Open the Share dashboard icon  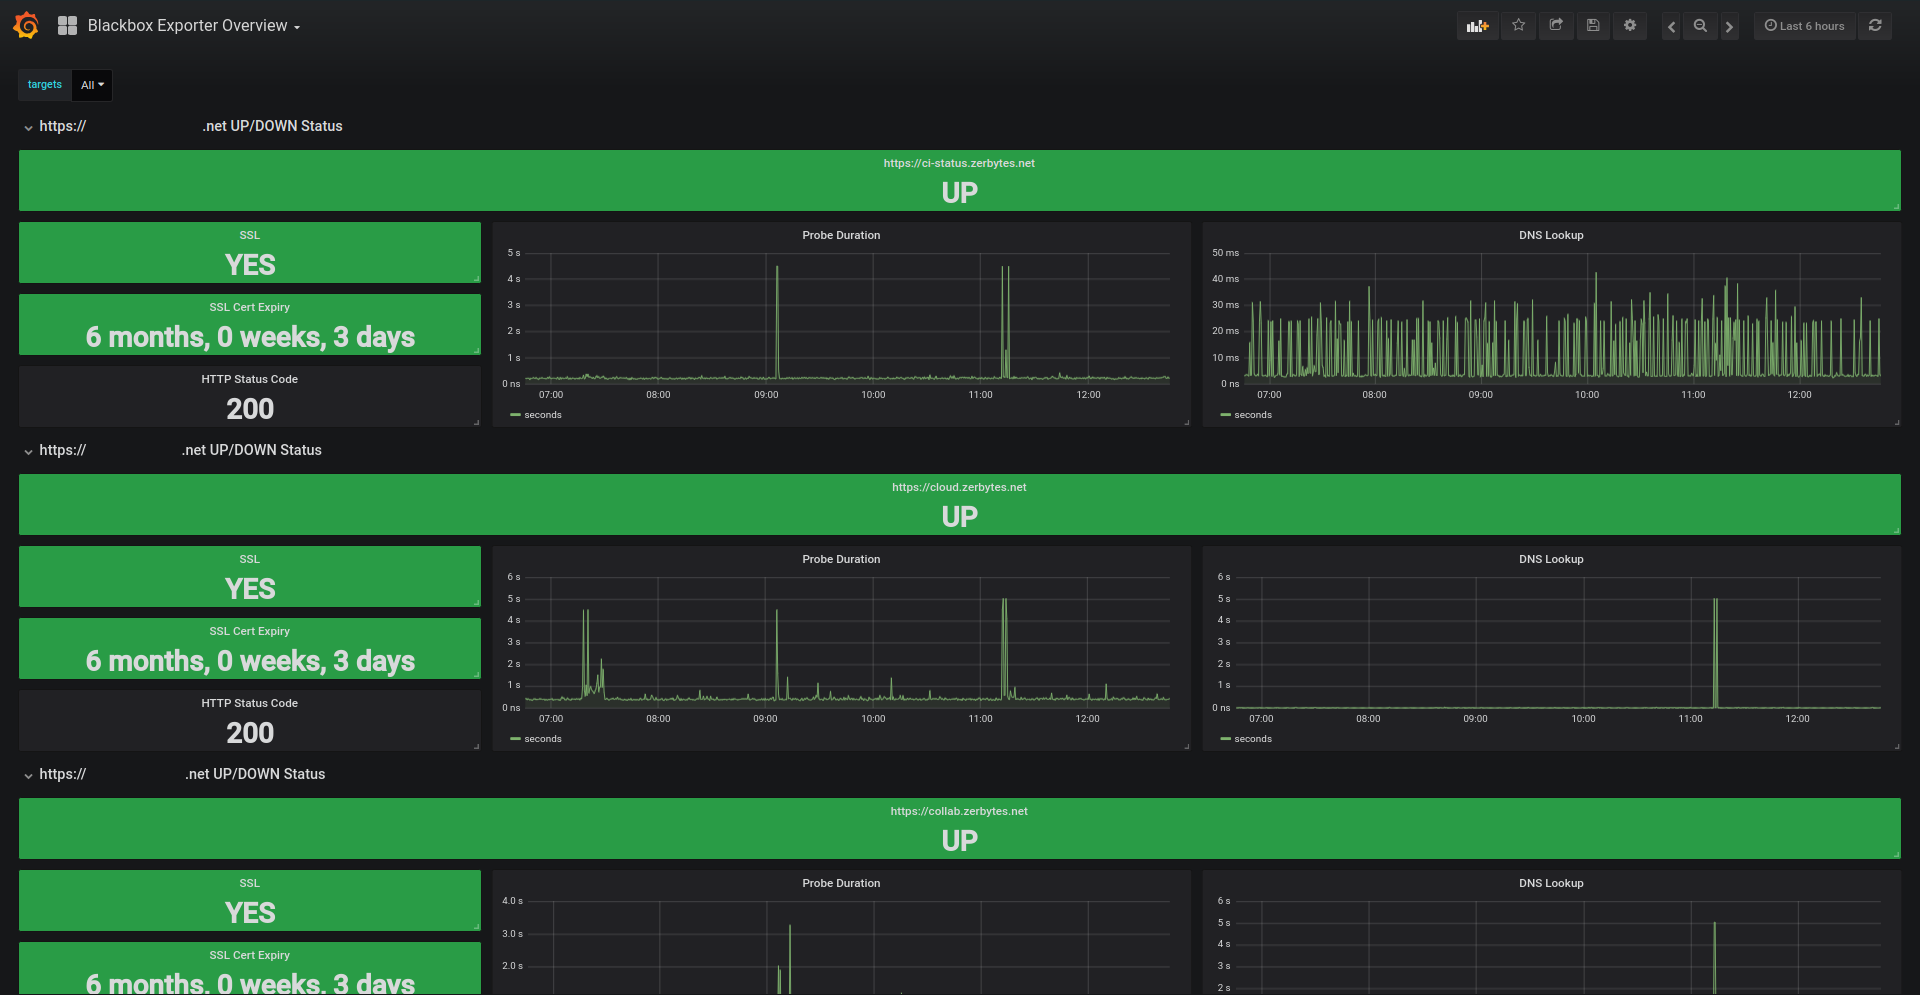pyautogui.click(x=1556, y=26)
